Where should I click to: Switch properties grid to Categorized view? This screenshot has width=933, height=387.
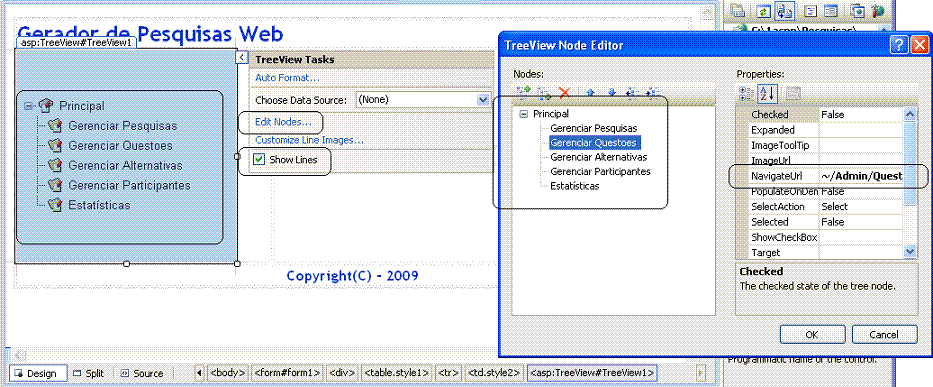[746, 93]
